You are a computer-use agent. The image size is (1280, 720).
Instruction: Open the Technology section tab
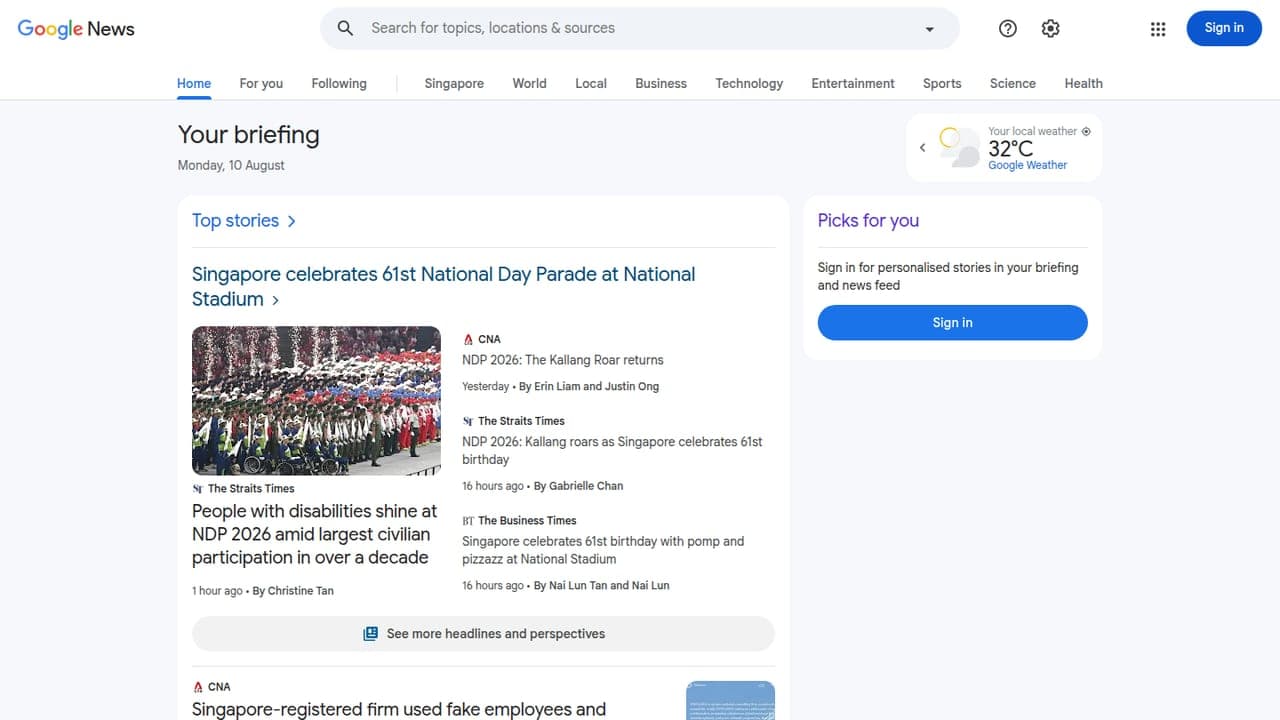(749, 83)
